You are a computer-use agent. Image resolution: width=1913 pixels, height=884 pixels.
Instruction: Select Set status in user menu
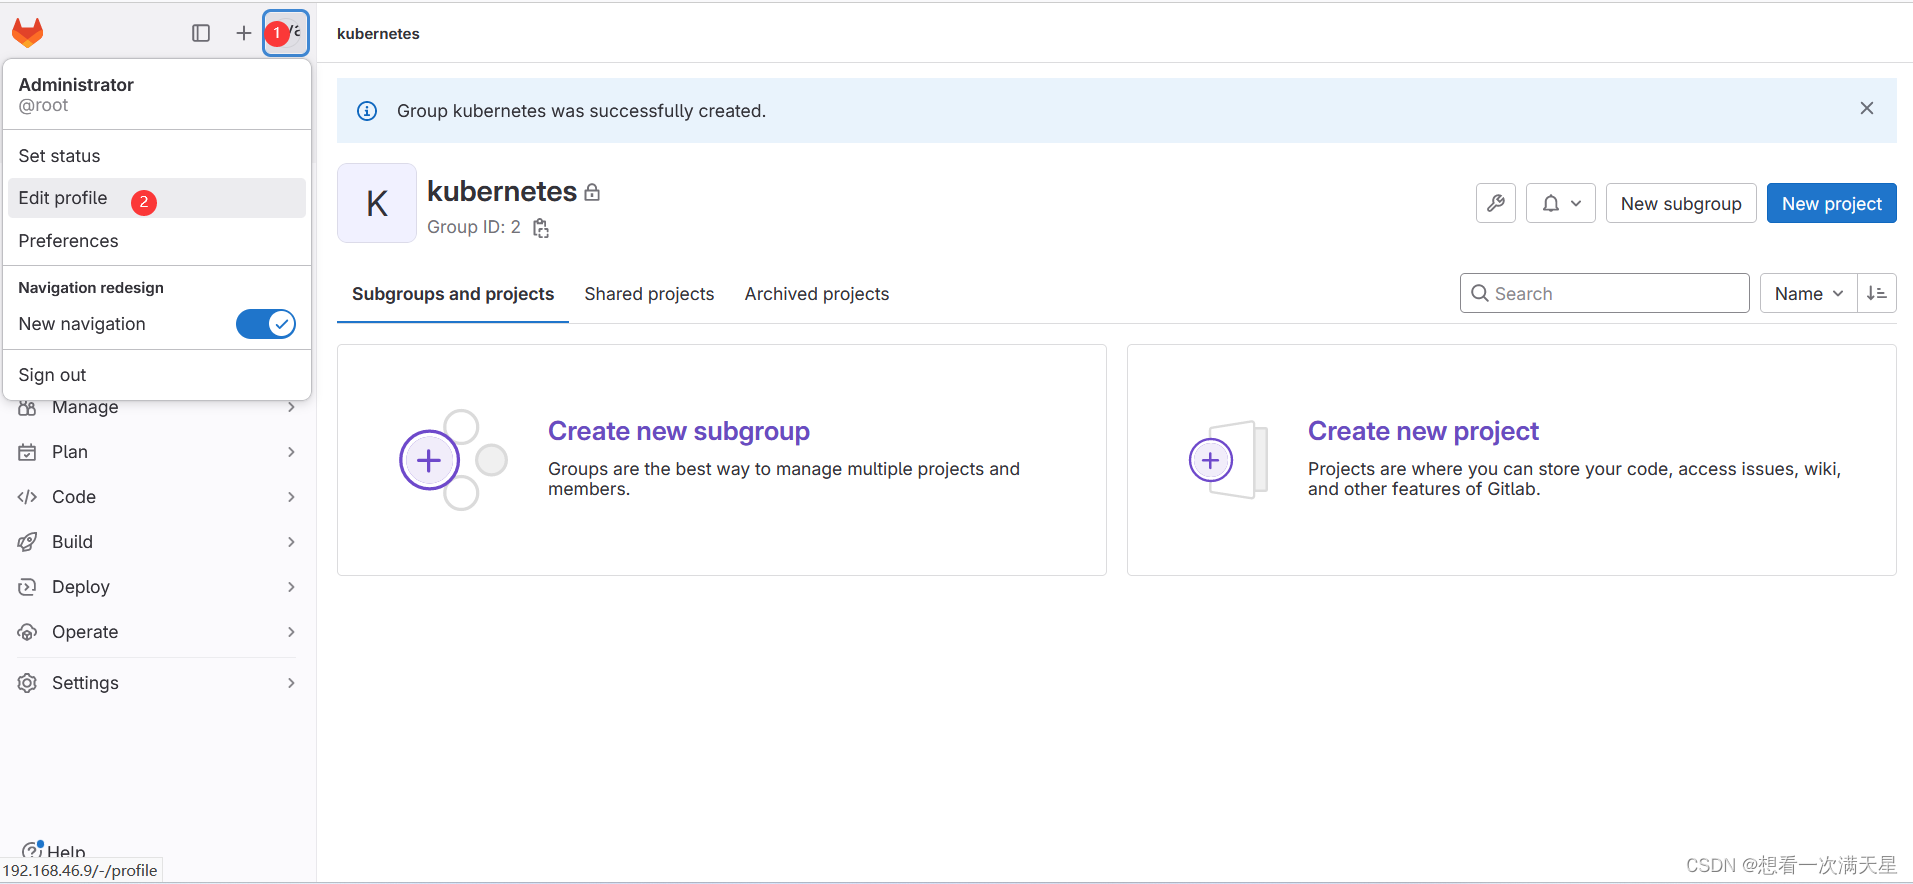pyautogui.click(x=156, y=156)
